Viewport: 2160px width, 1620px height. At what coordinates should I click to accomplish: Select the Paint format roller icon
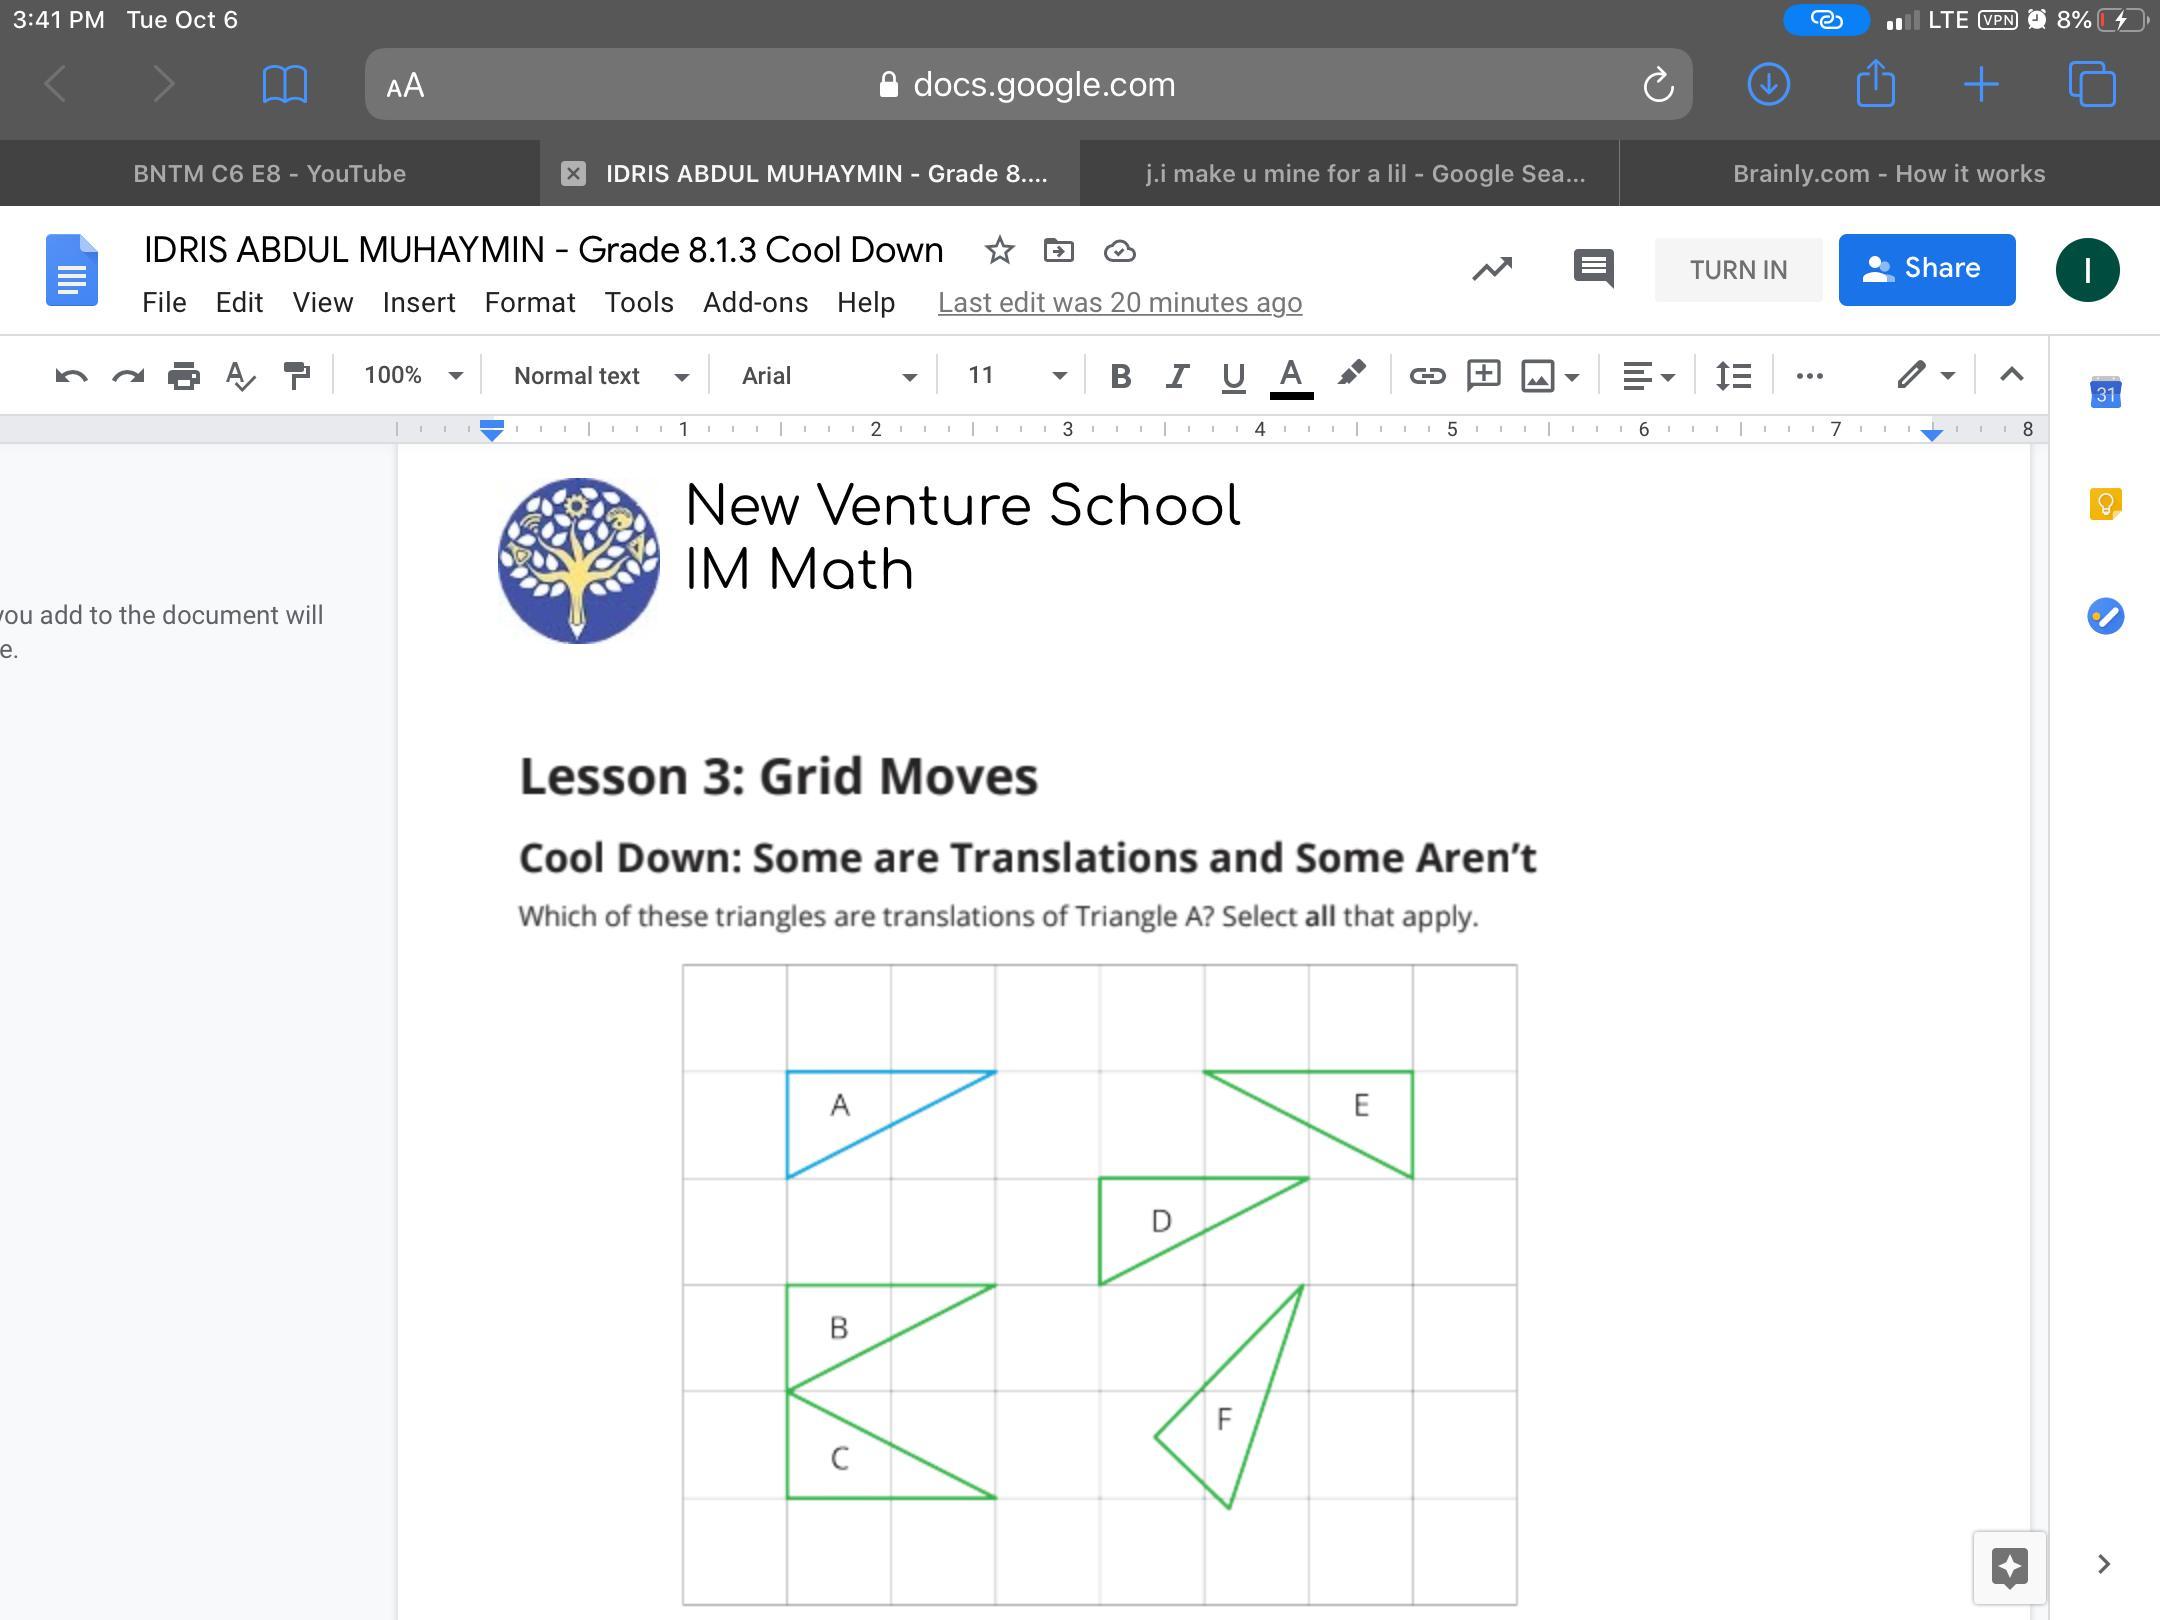[297, 376]
